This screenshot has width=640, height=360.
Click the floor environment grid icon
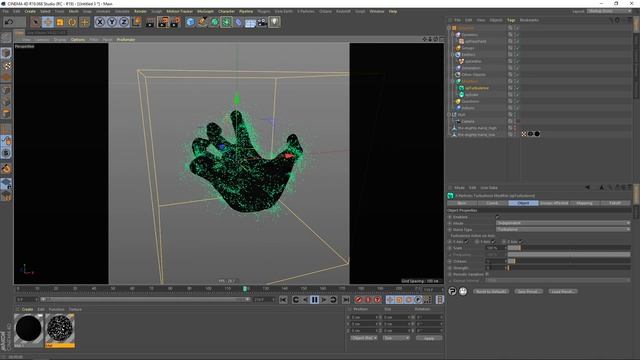click(x=250, y=22)
